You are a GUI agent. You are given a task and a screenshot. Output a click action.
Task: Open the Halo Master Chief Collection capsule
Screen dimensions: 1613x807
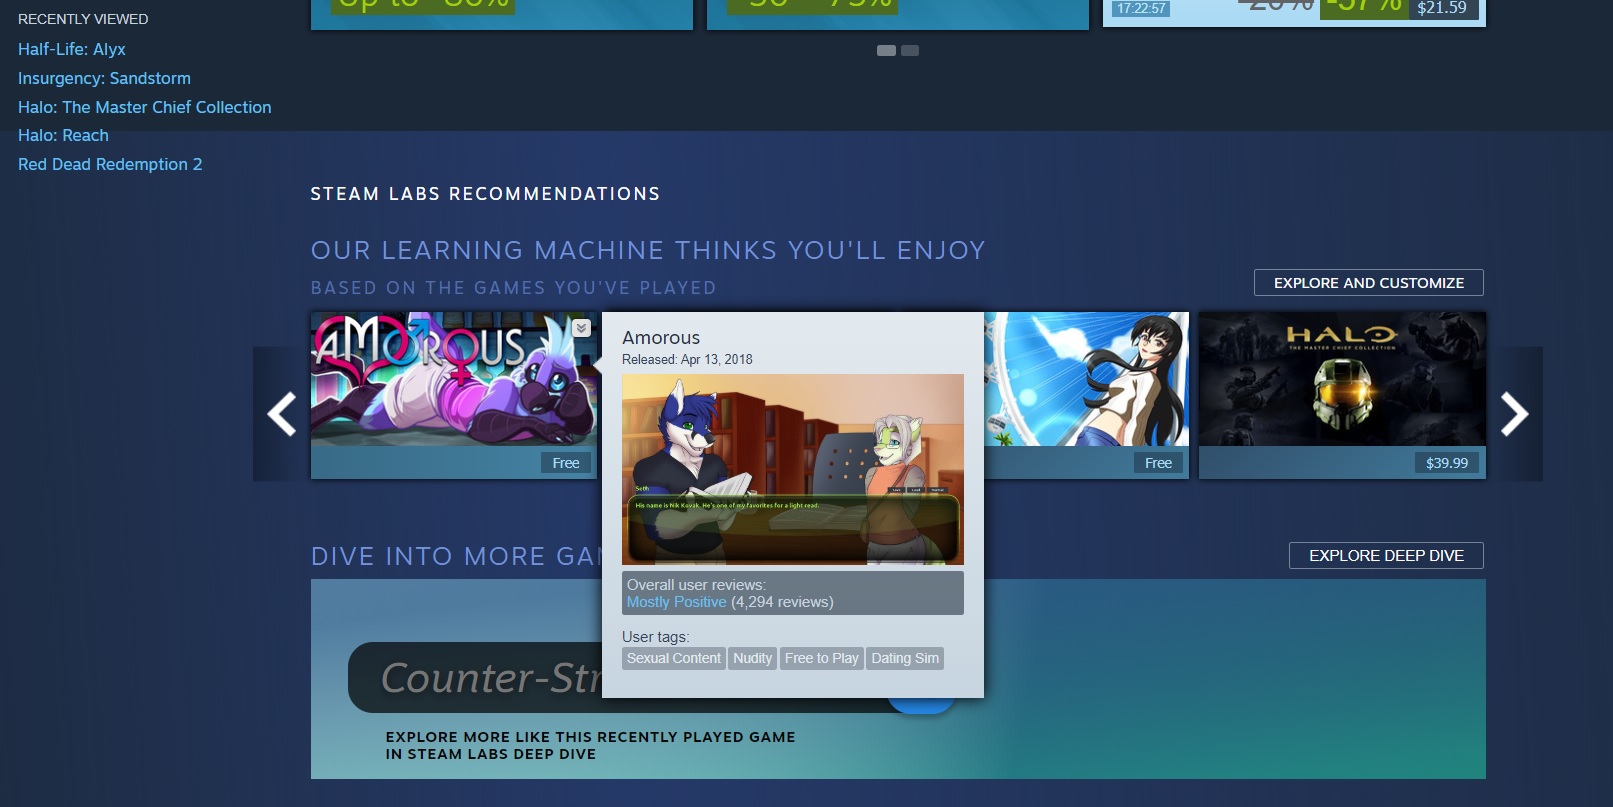1342,379
